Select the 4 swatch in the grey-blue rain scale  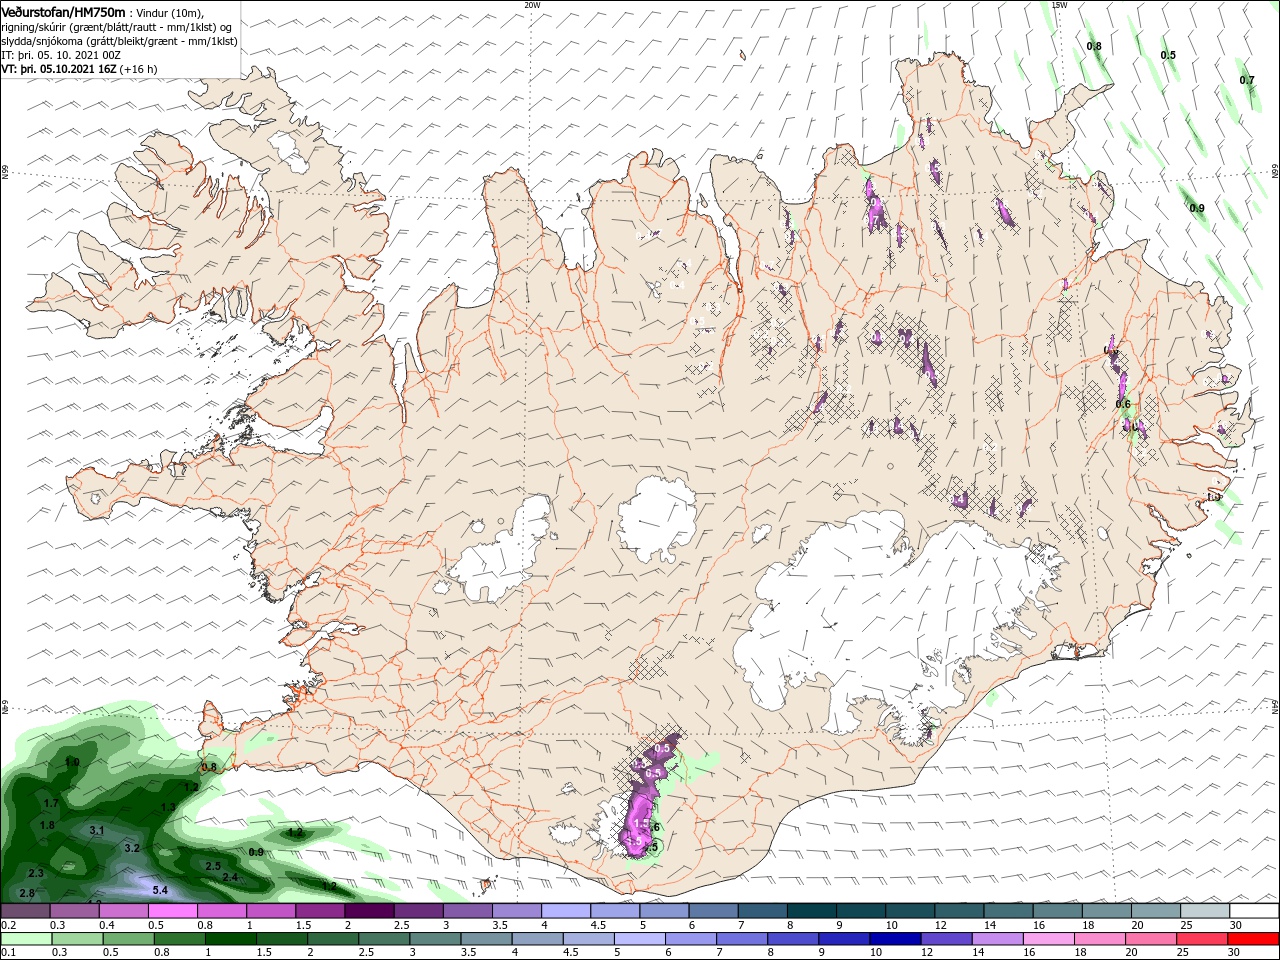coord(537,939)
